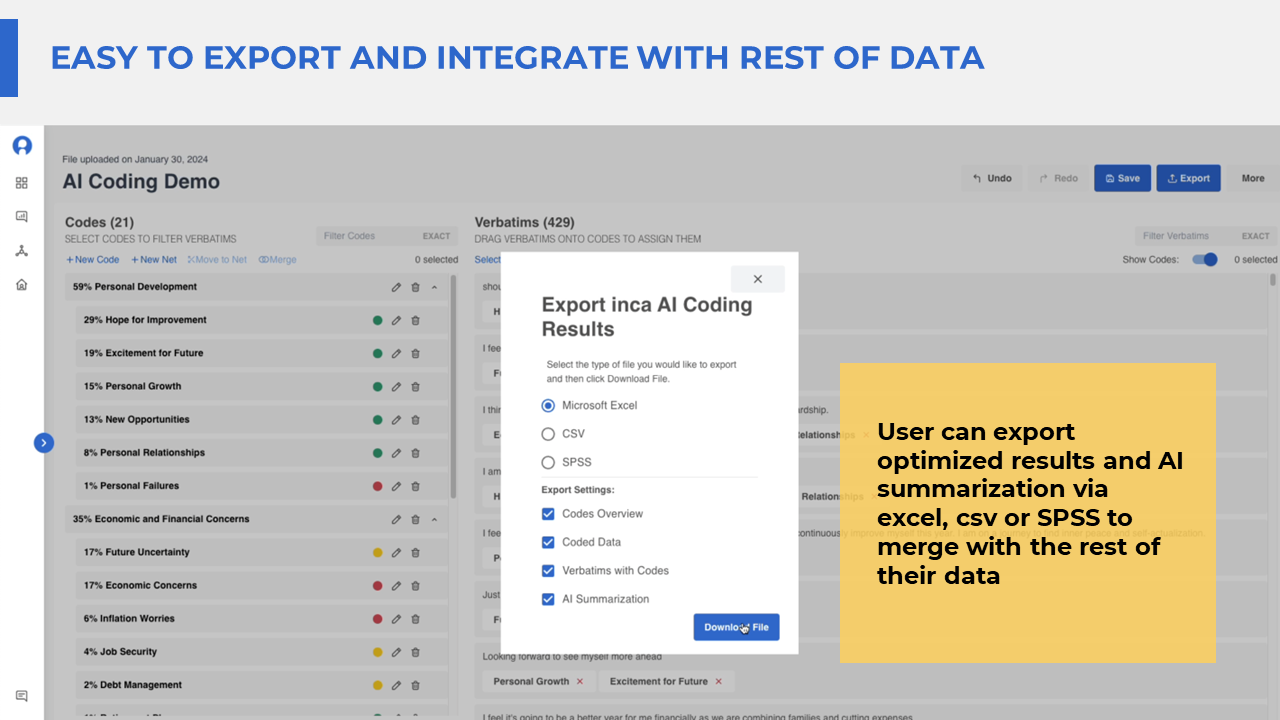Select the CSV export format

(x=548, y=434)
